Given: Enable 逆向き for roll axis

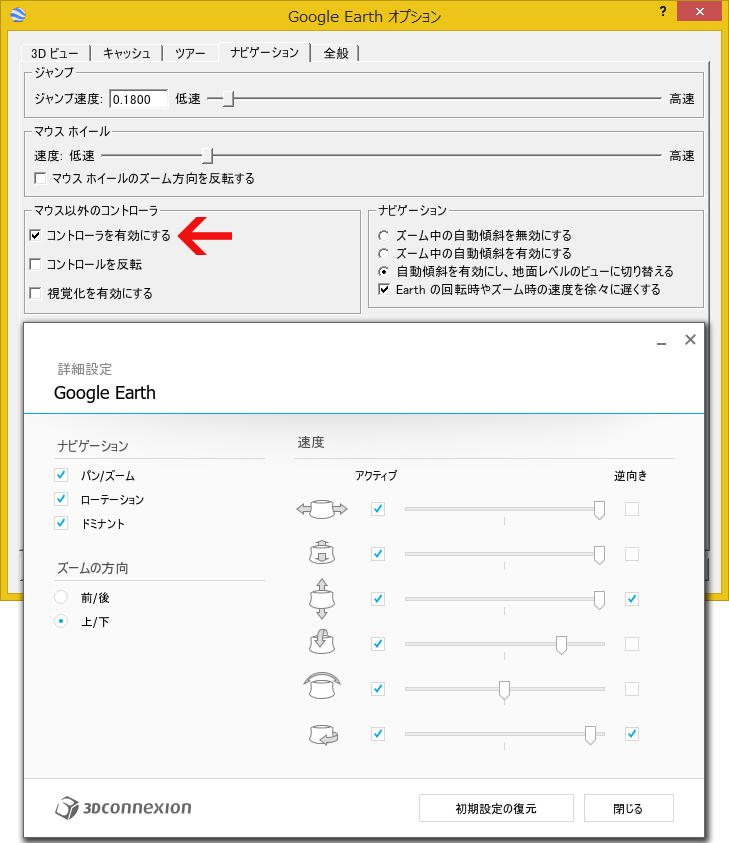Looking at the screenshot, I should point(632,689).
